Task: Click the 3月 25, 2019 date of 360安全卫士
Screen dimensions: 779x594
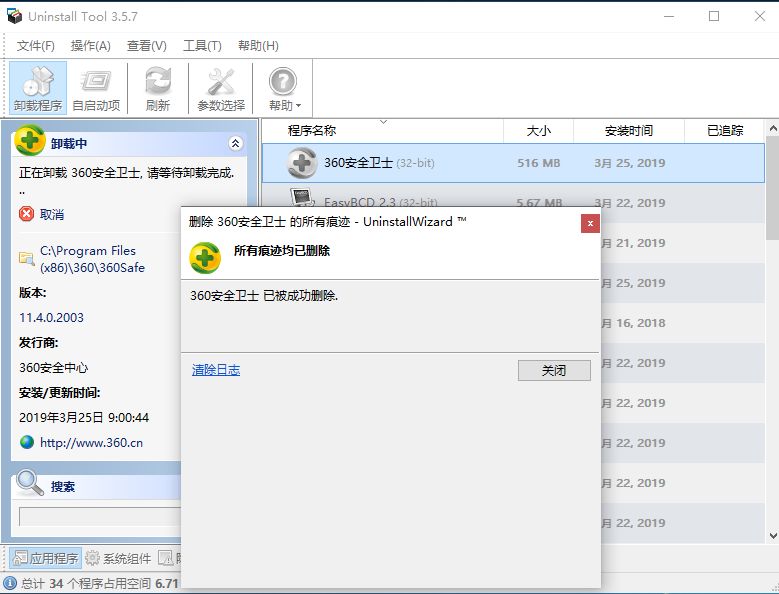Action: click(x=629, y=163)
